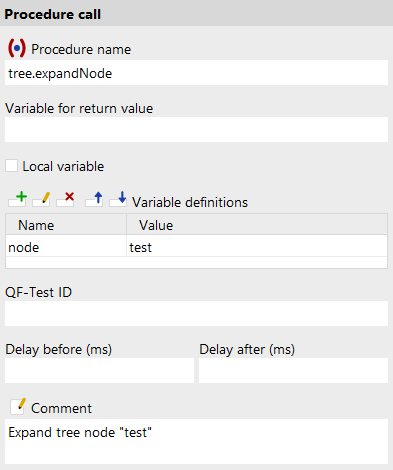Click inside the Comment text area
Screen dimensions: 393x470
[196, 442]
